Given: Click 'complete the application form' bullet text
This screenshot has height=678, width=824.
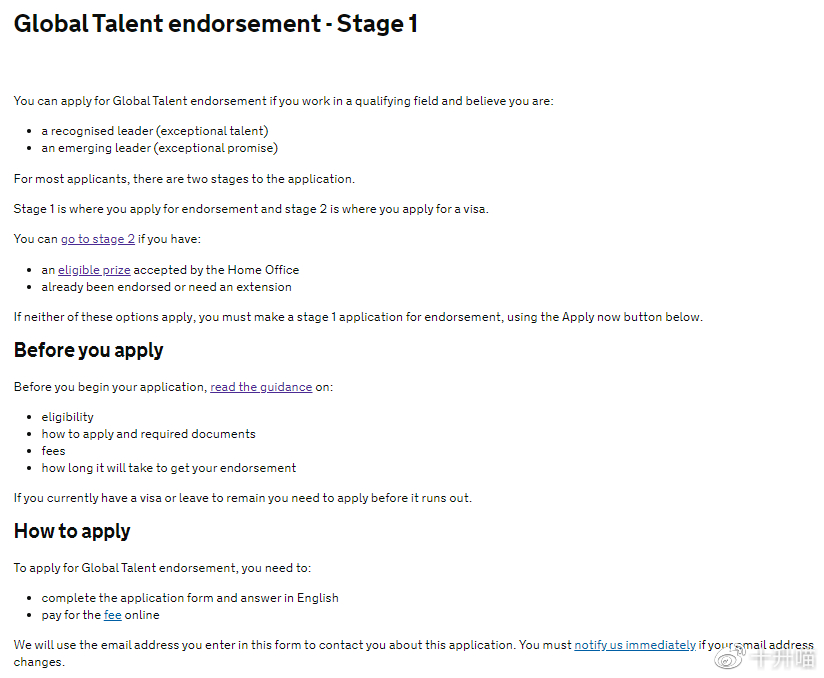Looking at the screenshot, I should [x=190, y=598].
